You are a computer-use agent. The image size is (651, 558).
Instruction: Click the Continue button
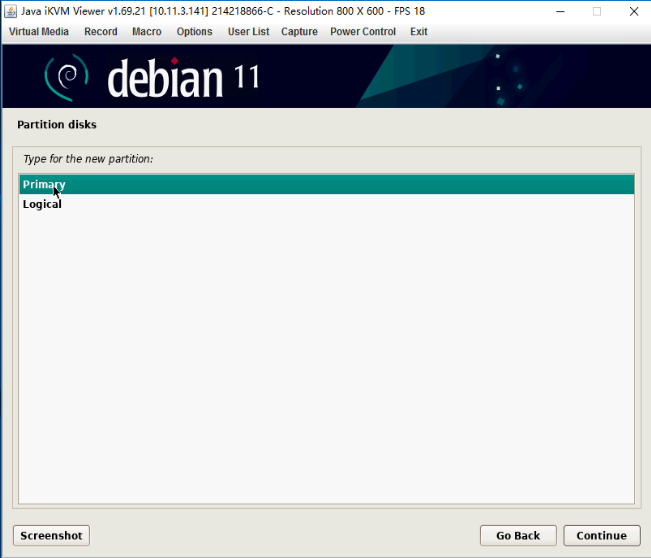point(602,536)
